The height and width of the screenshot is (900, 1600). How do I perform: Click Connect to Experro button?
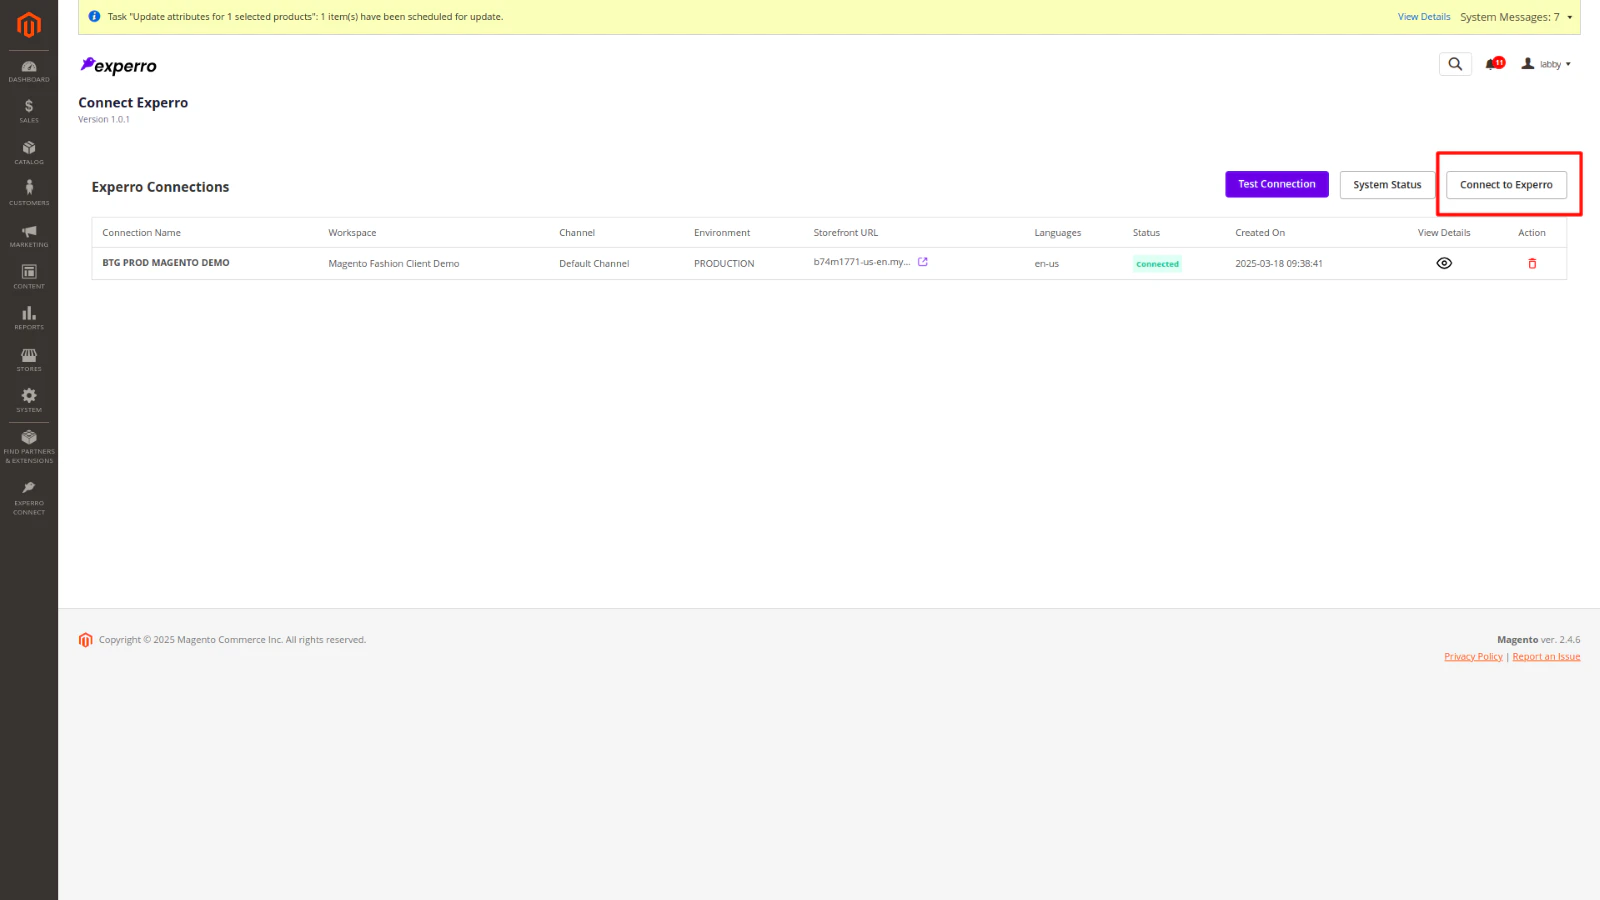tap(1506, 185)
